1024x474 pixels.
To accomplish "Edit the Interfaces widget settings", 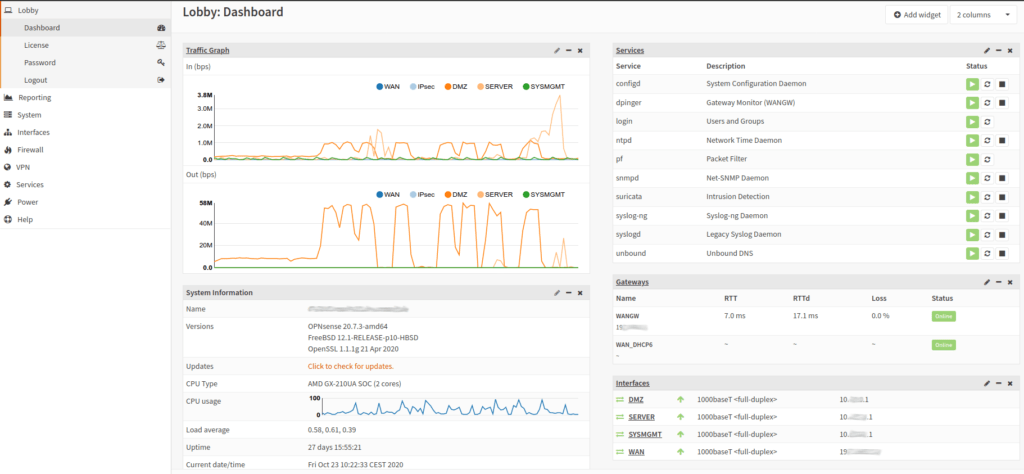I will [x=987, y=383].
